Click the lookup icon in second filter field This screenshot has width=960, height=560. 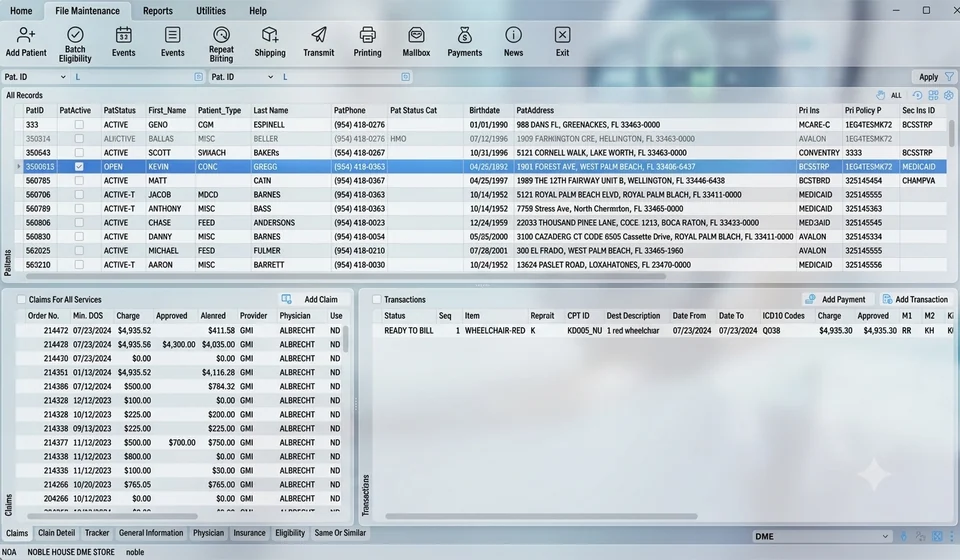[x=405, y=77]
